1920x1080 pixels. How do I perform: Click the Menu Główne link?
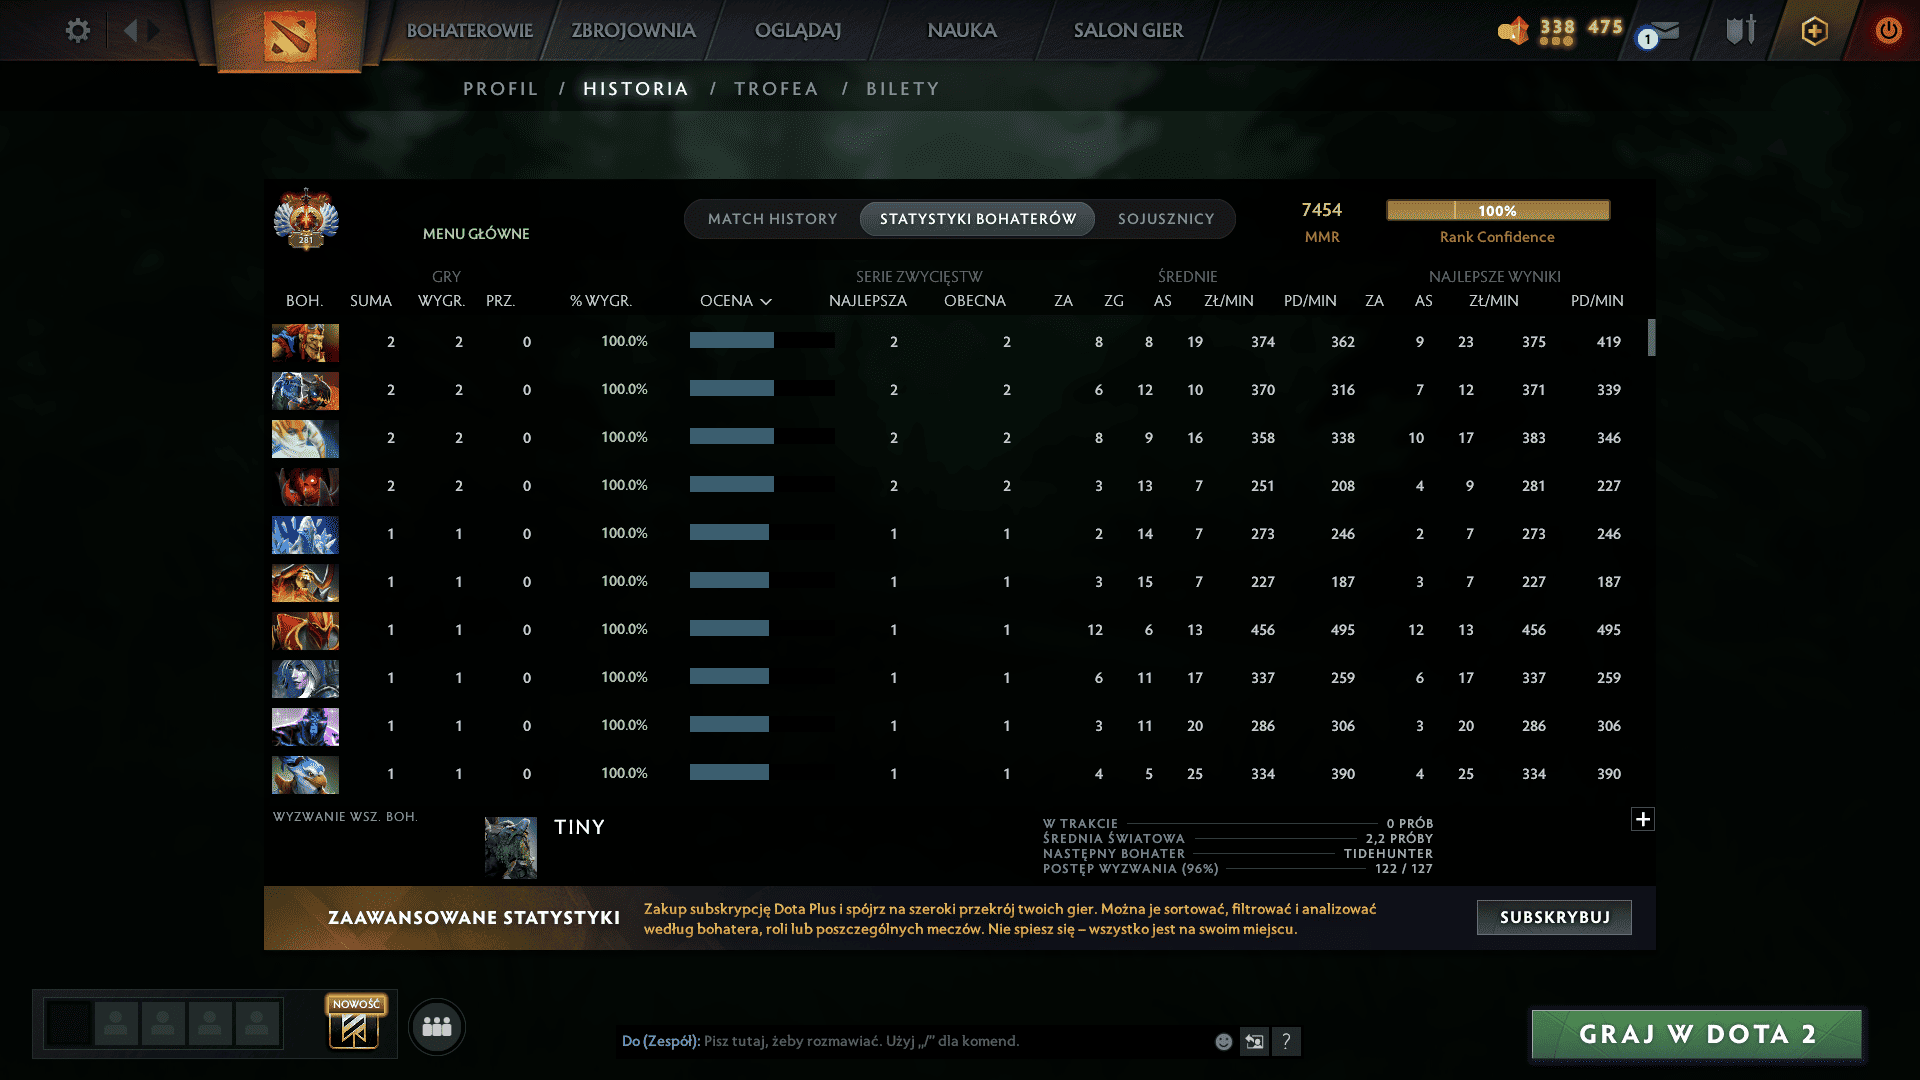tap(476, 233)
